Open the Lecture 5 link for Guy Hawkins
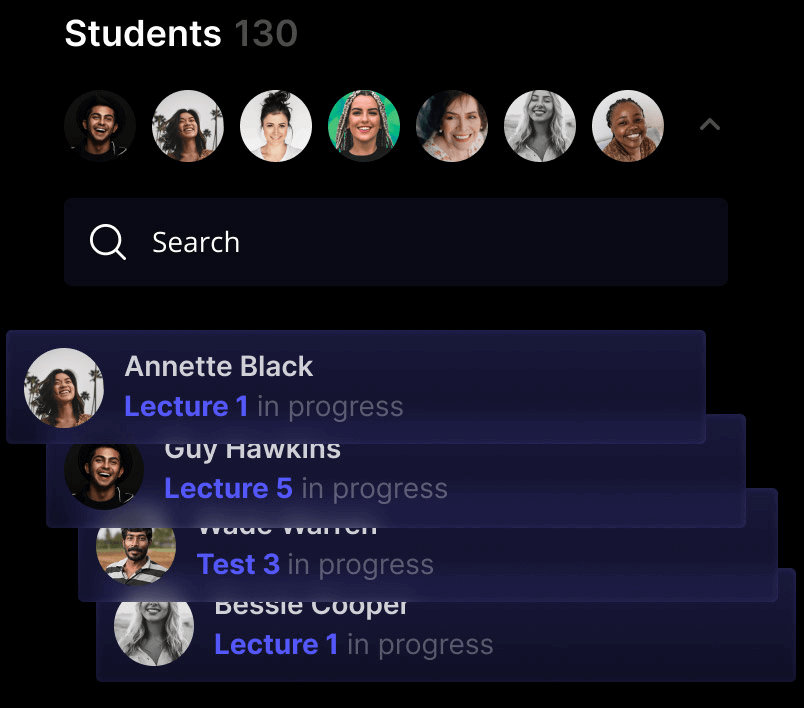 [228, 488]
